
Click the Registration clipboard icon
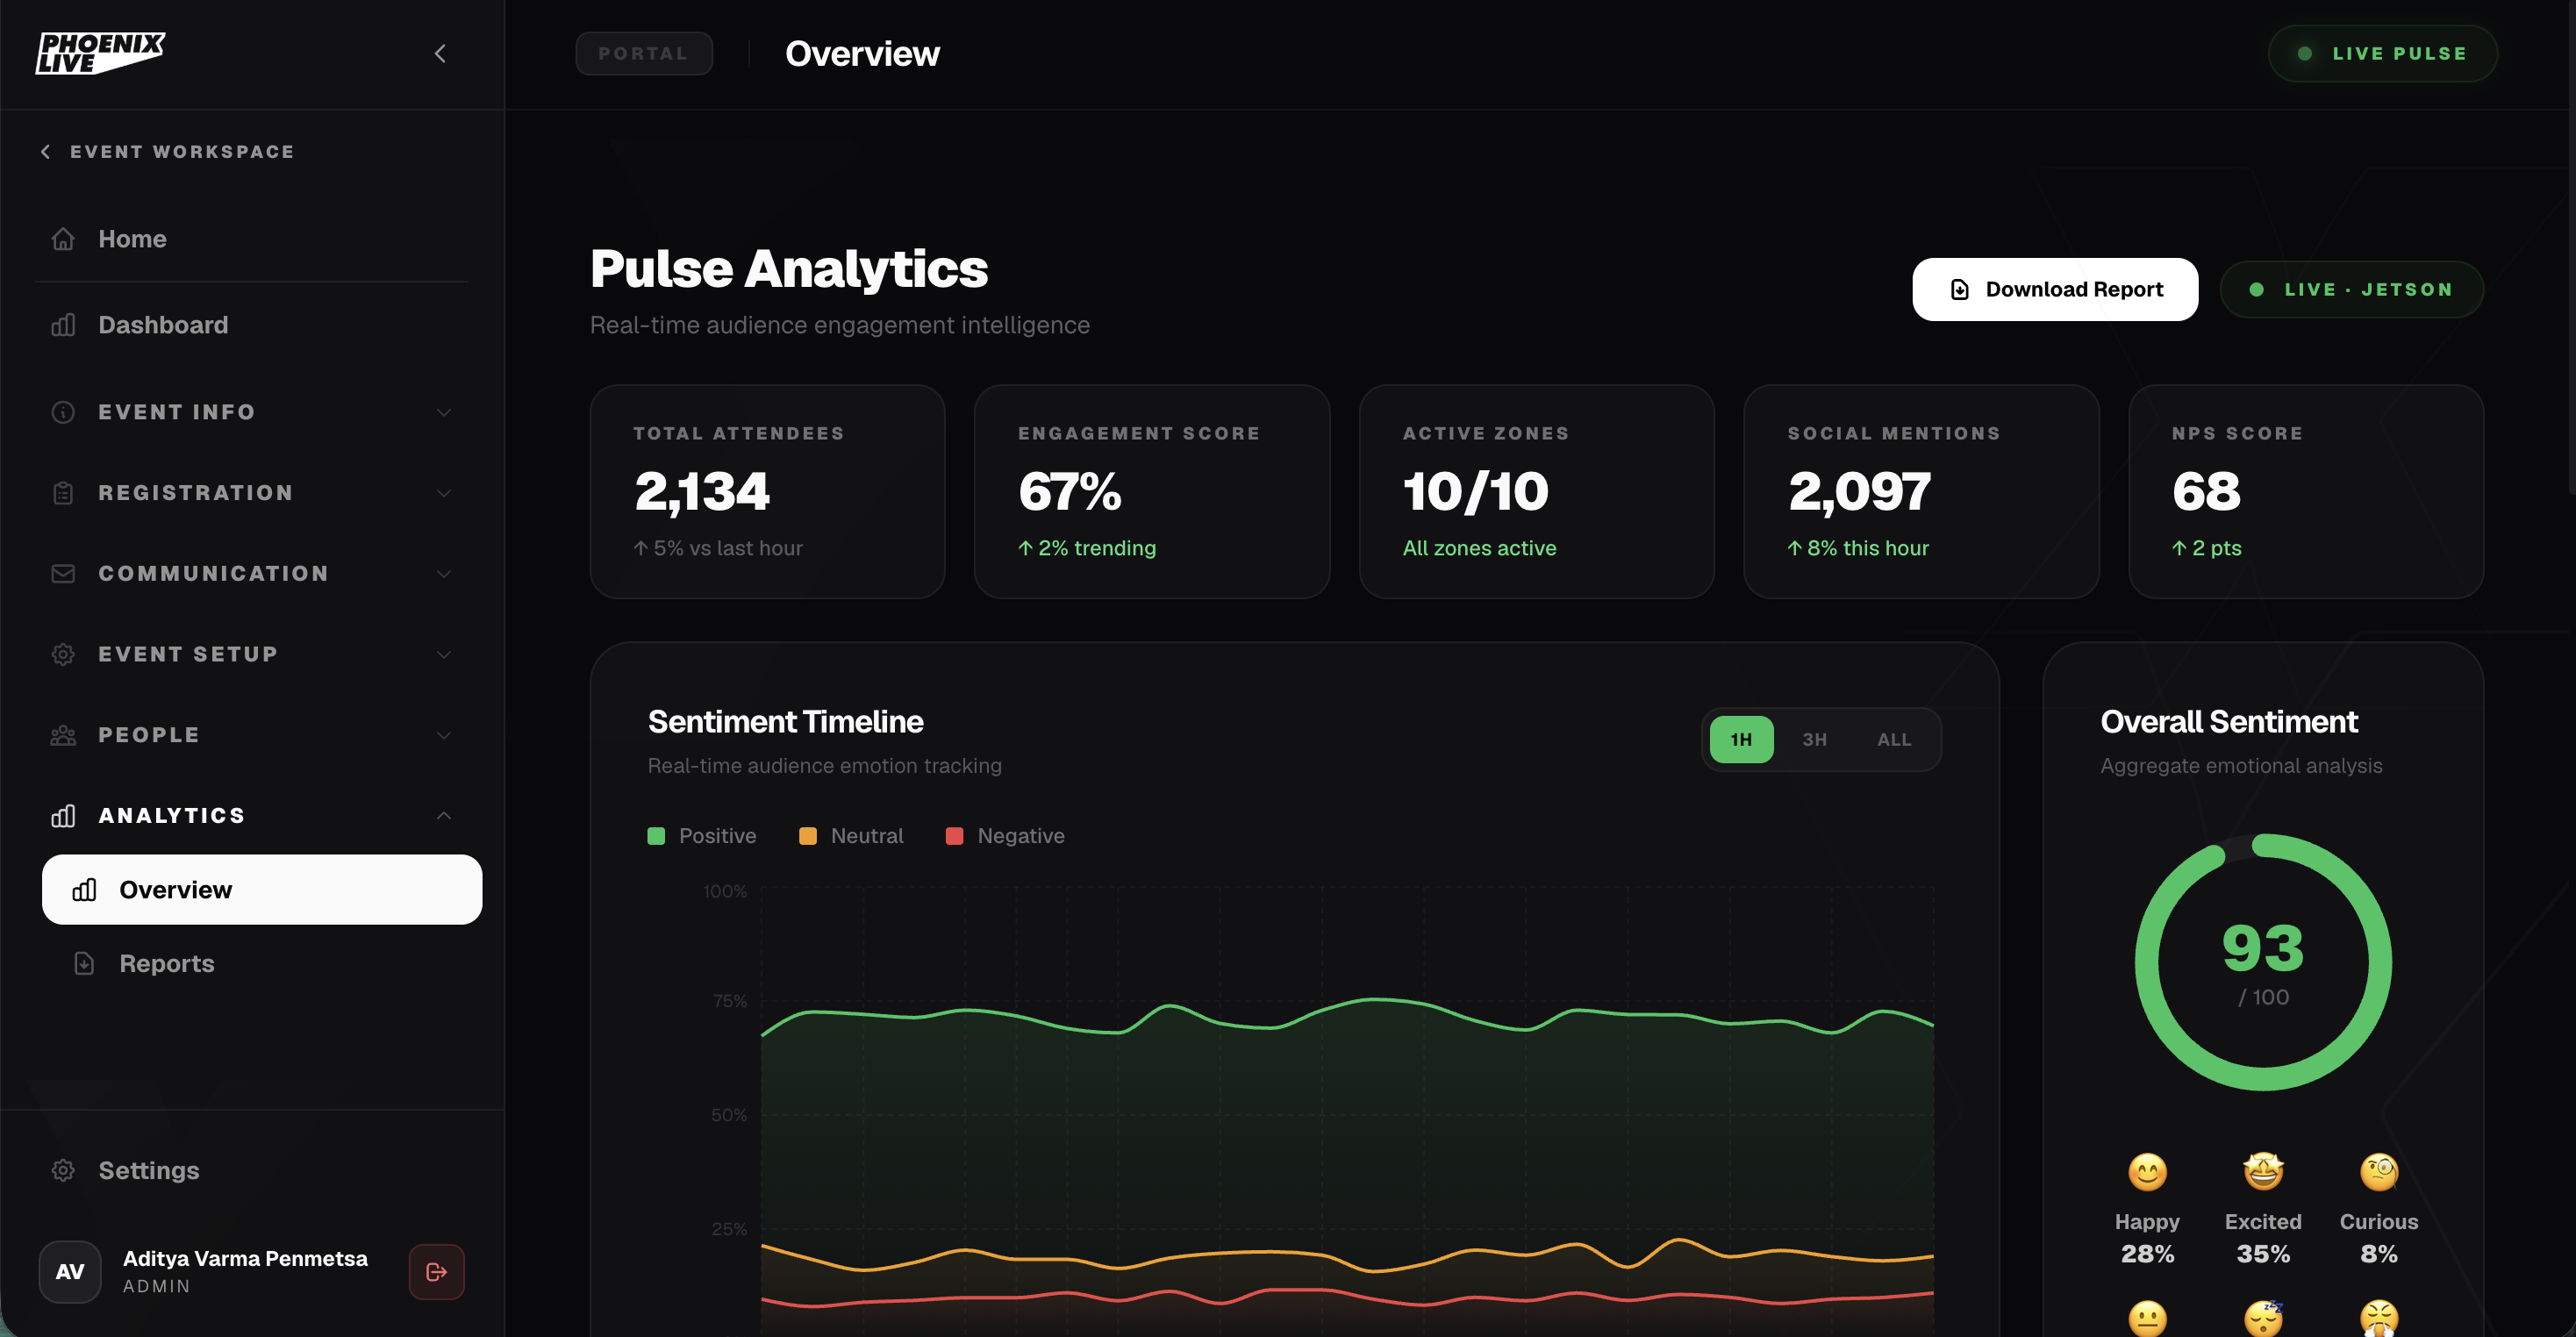[63, 493]
